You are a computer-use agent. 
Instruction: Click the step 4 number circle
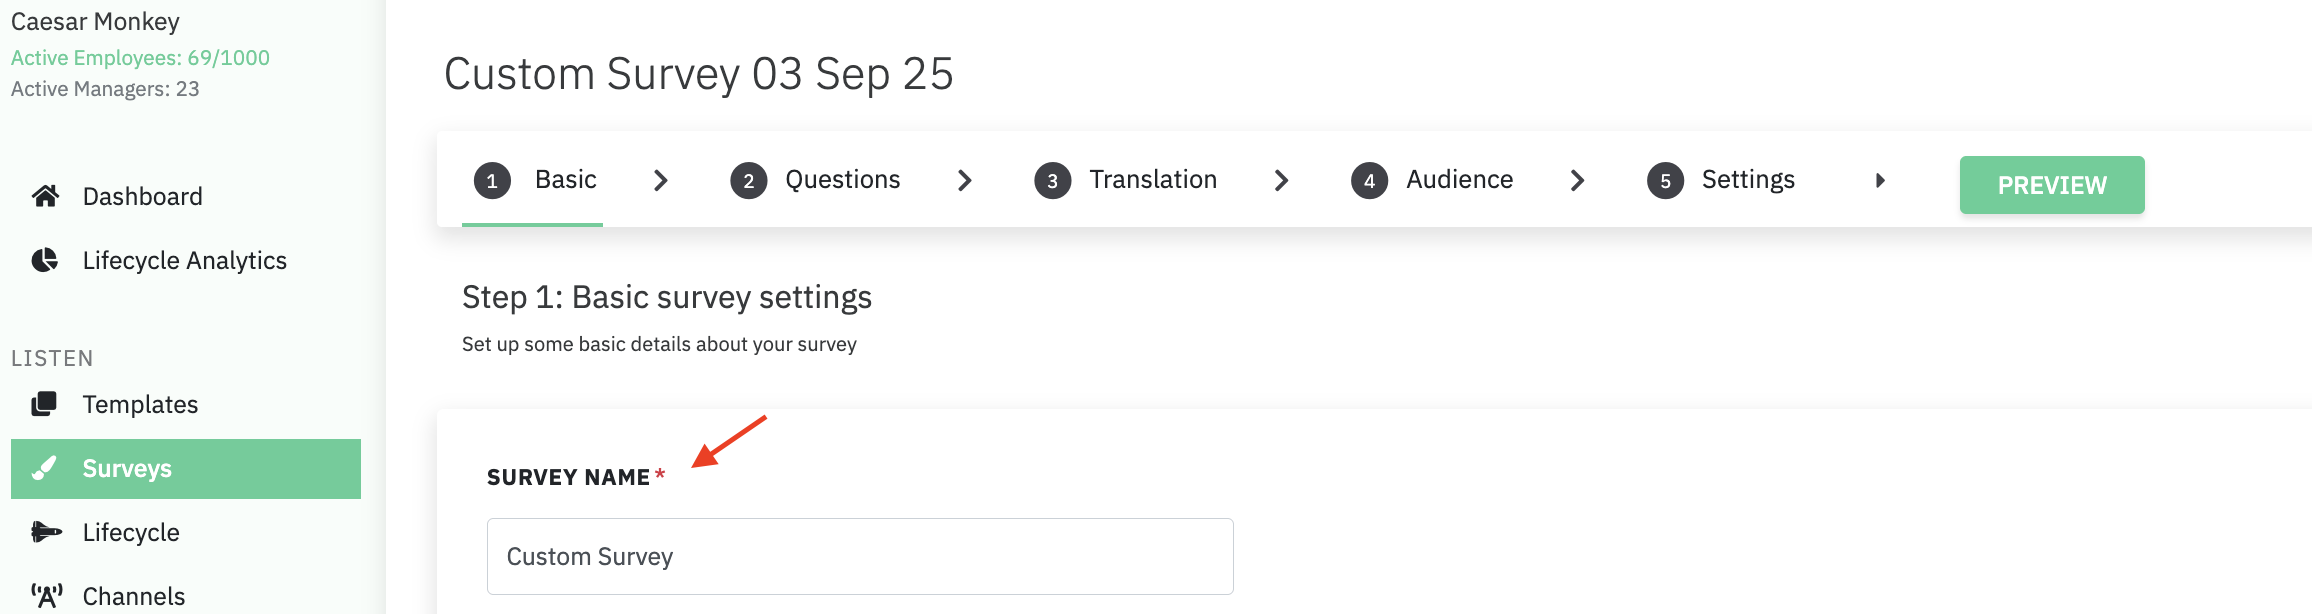1369,181
